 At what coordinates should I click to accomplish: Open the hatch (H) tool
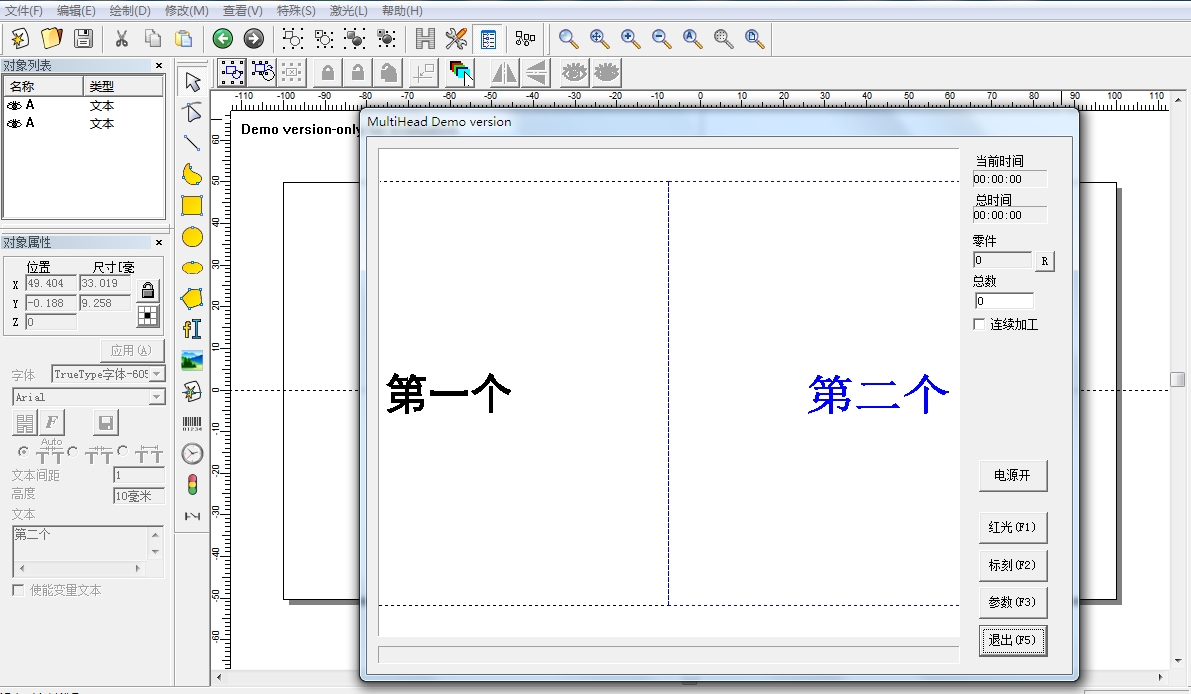(425, 38)
